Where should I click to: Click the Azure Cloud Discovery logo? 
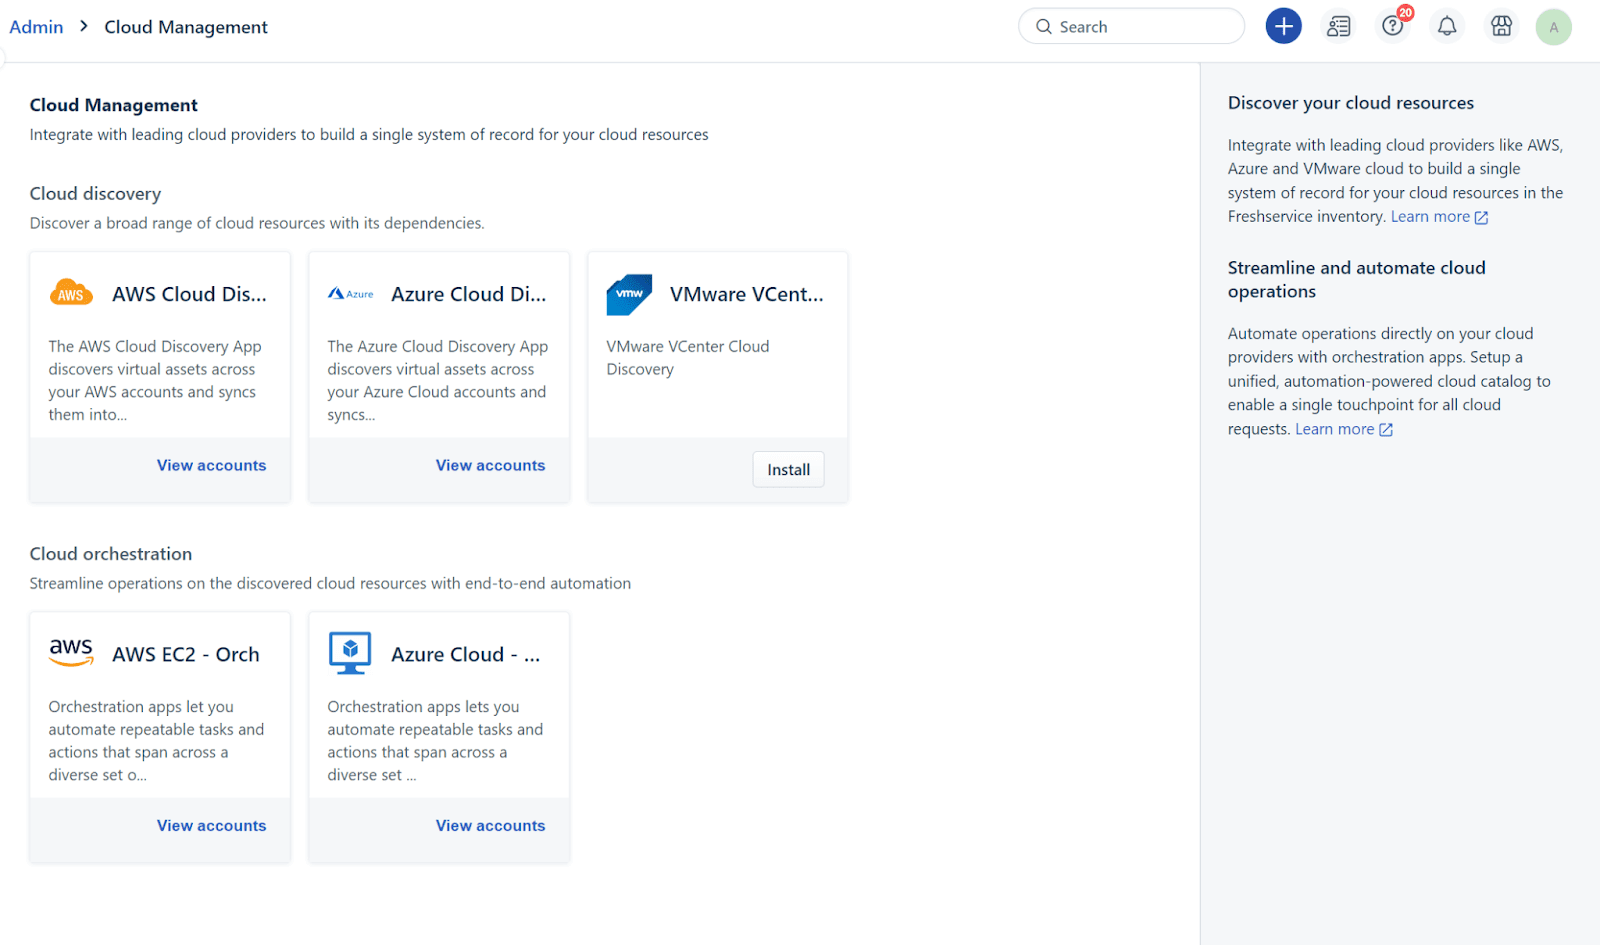point(350,294)
